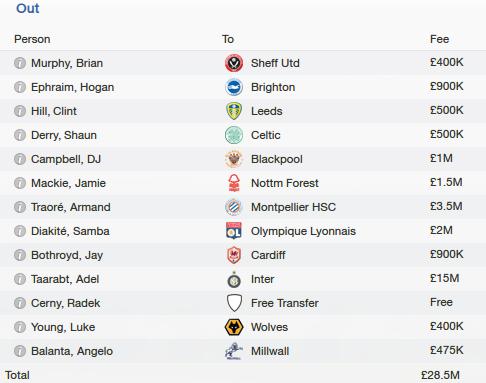
Task: Click the Cardiff club name
Action: [268, 255]
